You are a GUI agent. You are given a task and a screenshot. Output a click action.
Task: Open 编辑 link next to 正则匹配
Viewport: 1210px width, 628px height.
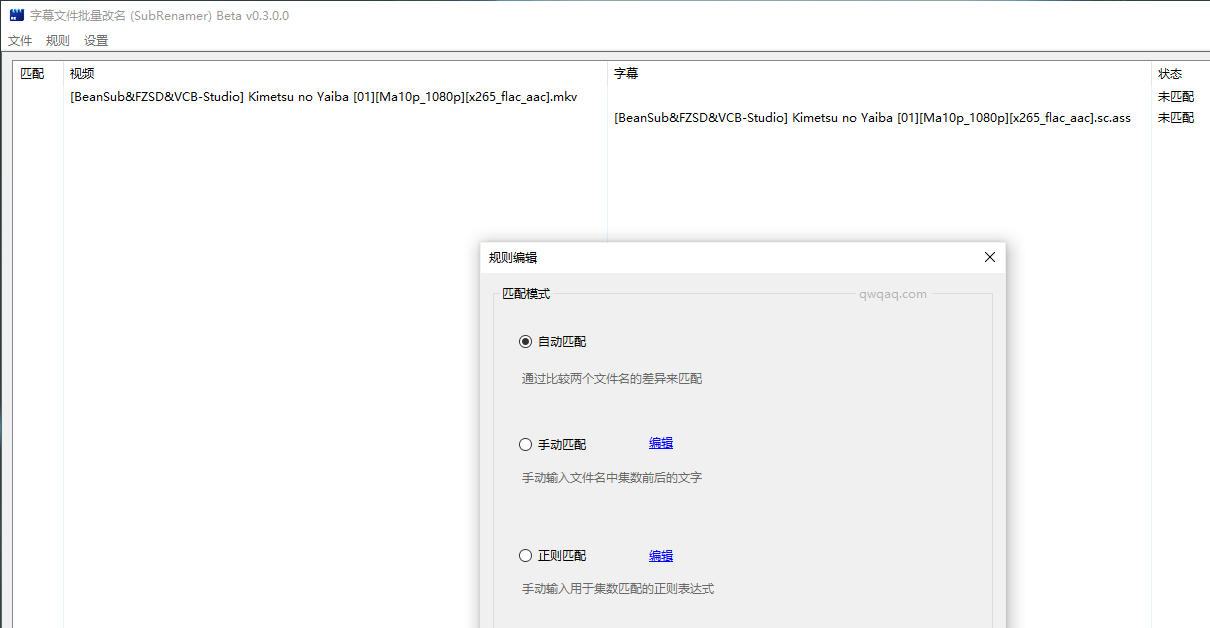click(661, 556)
